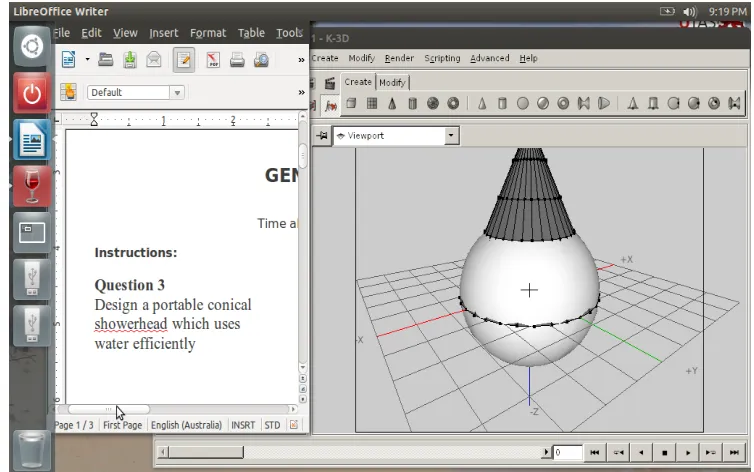Click Writer's vertical scrollbar down arrow
The image size is (754, 472).
(x=302, y=367)
